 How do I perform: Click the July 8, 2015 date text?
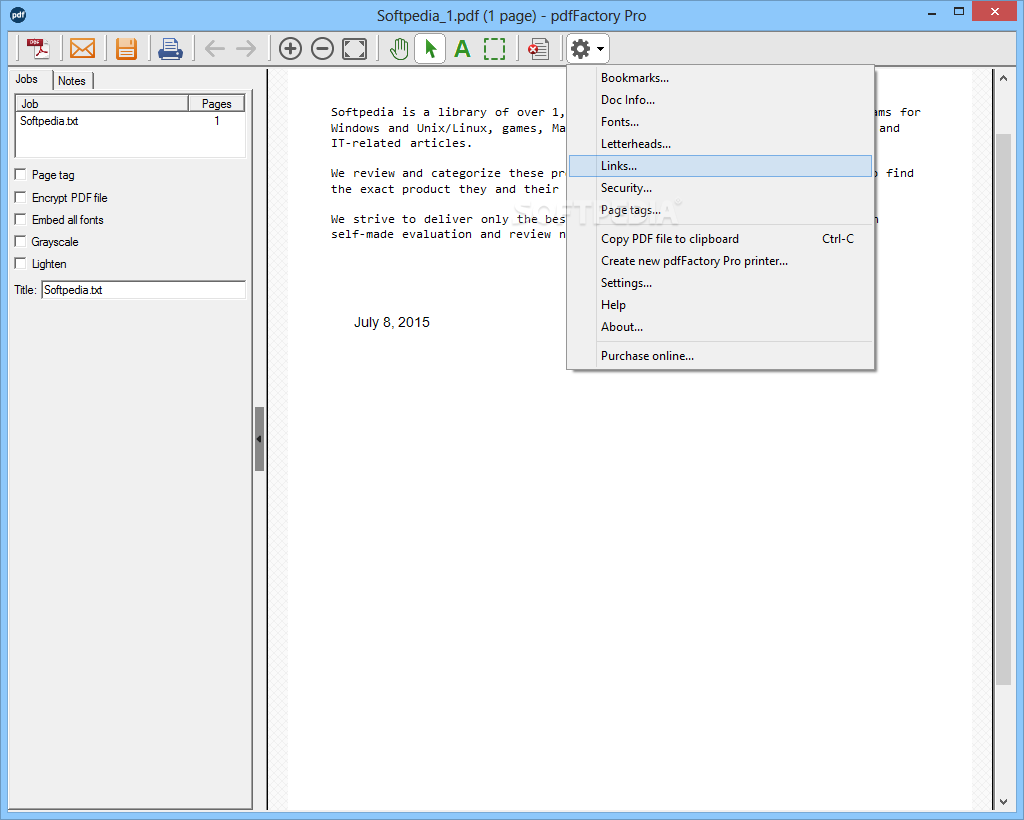point(391,322)
